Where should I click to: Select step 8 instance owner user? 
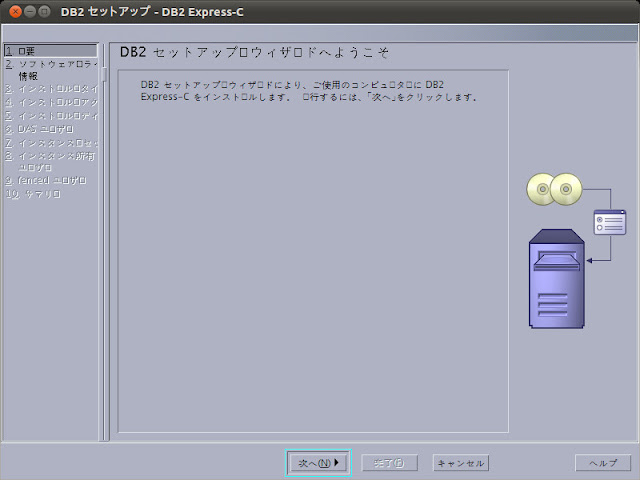(51, 162)
